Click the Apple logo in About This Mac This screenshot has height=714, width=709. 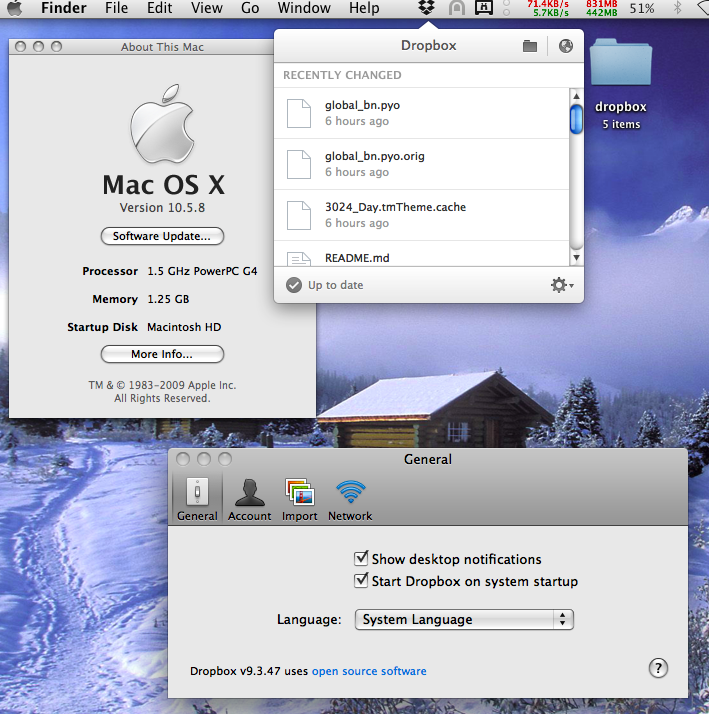click(162, 123)
